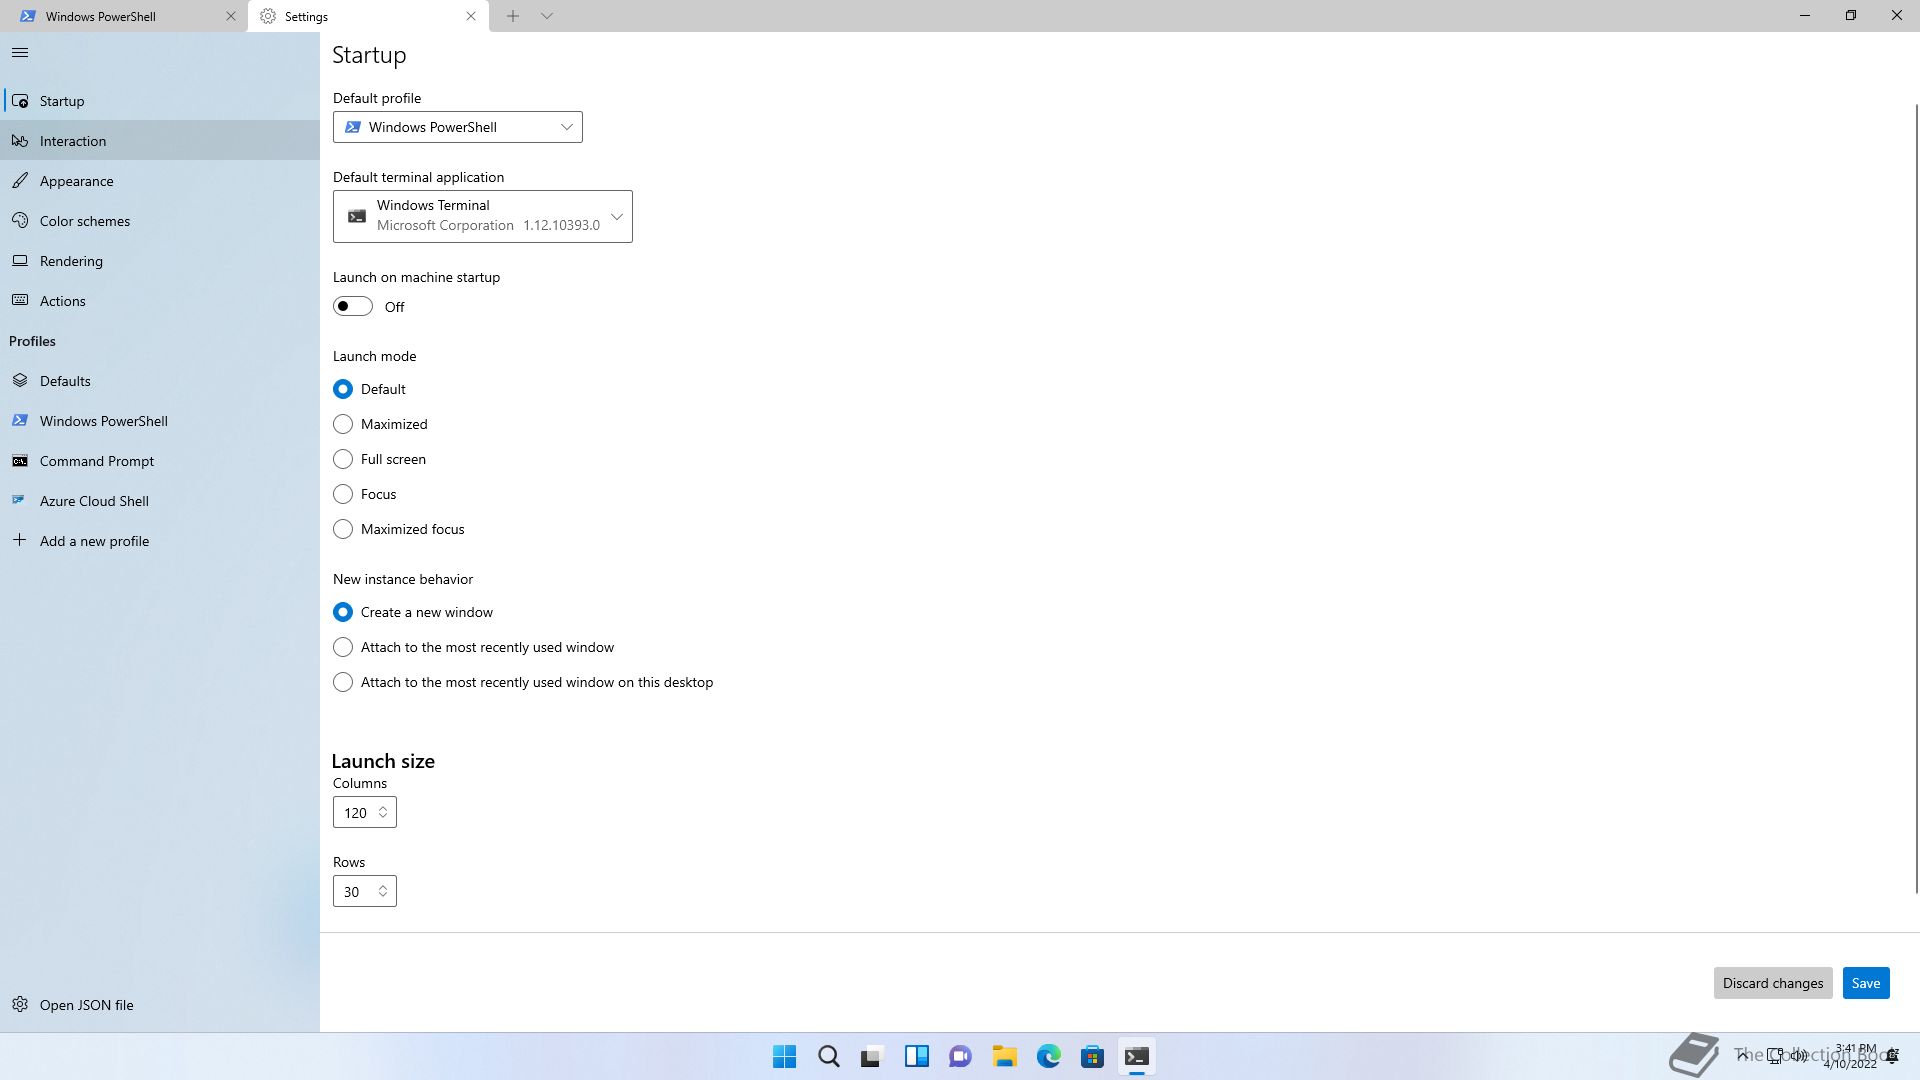
Task: Click the Open JSON file gear icon
Action: pos(20,1005)
